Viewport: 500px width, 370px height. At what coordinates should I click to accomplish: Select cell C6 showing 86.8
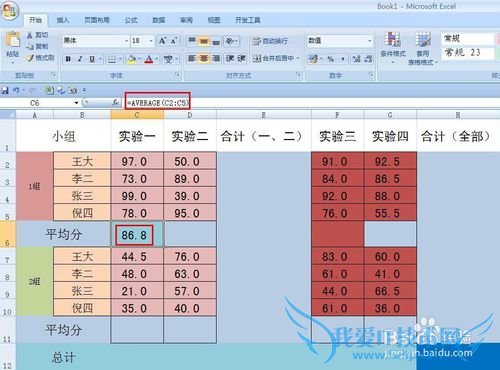(x=137, y=234)
